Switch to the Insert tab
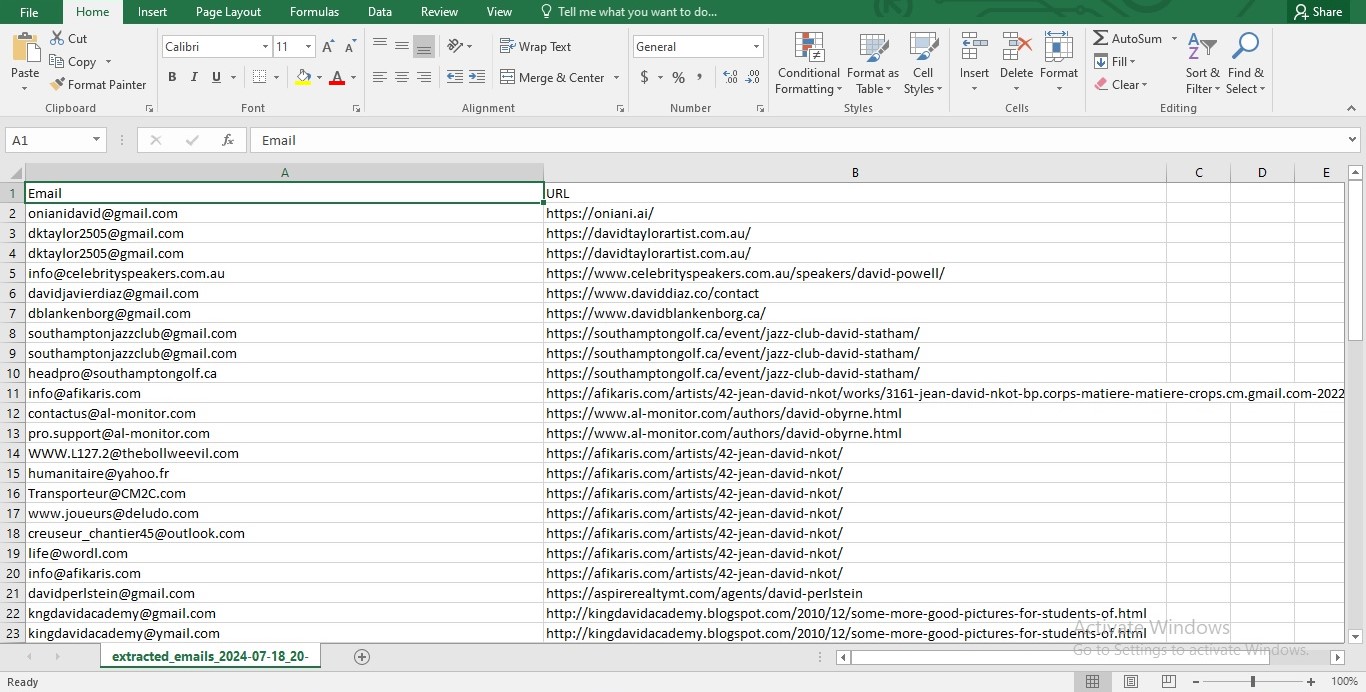Screen dimensions: 1366x692 tap(152, 12)
